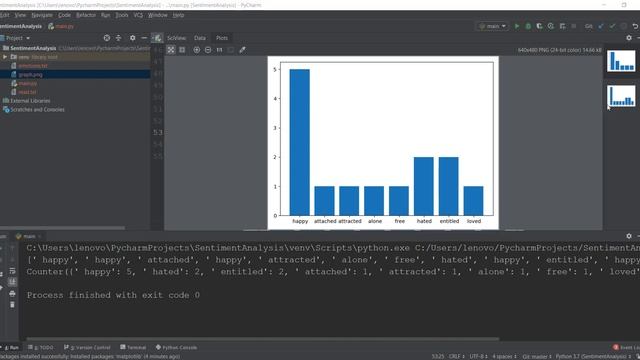Toggle scroll to end in console
Screen dimensions: 640x360
point(12,282)
